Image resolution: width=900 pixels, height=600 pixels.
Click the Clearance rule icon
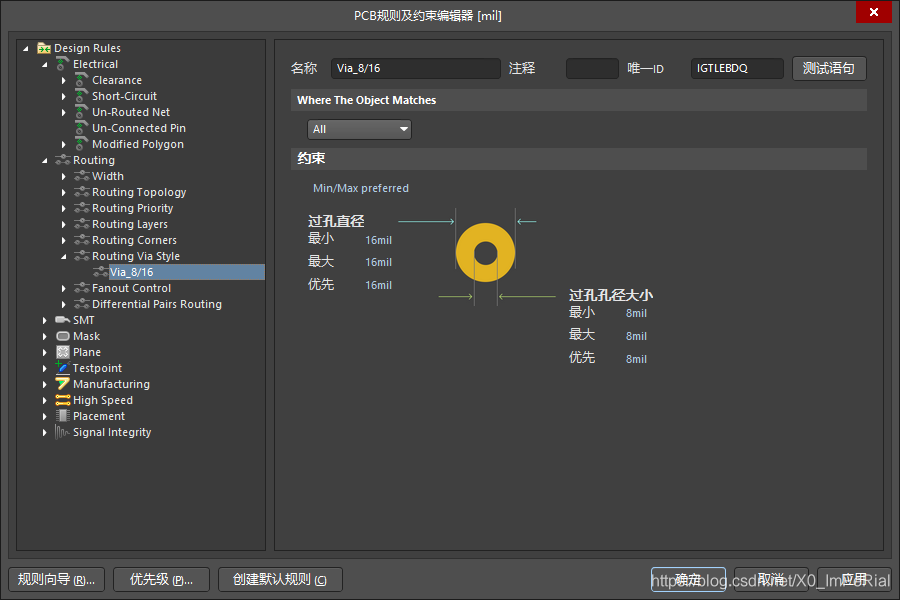tap(82, 80)
